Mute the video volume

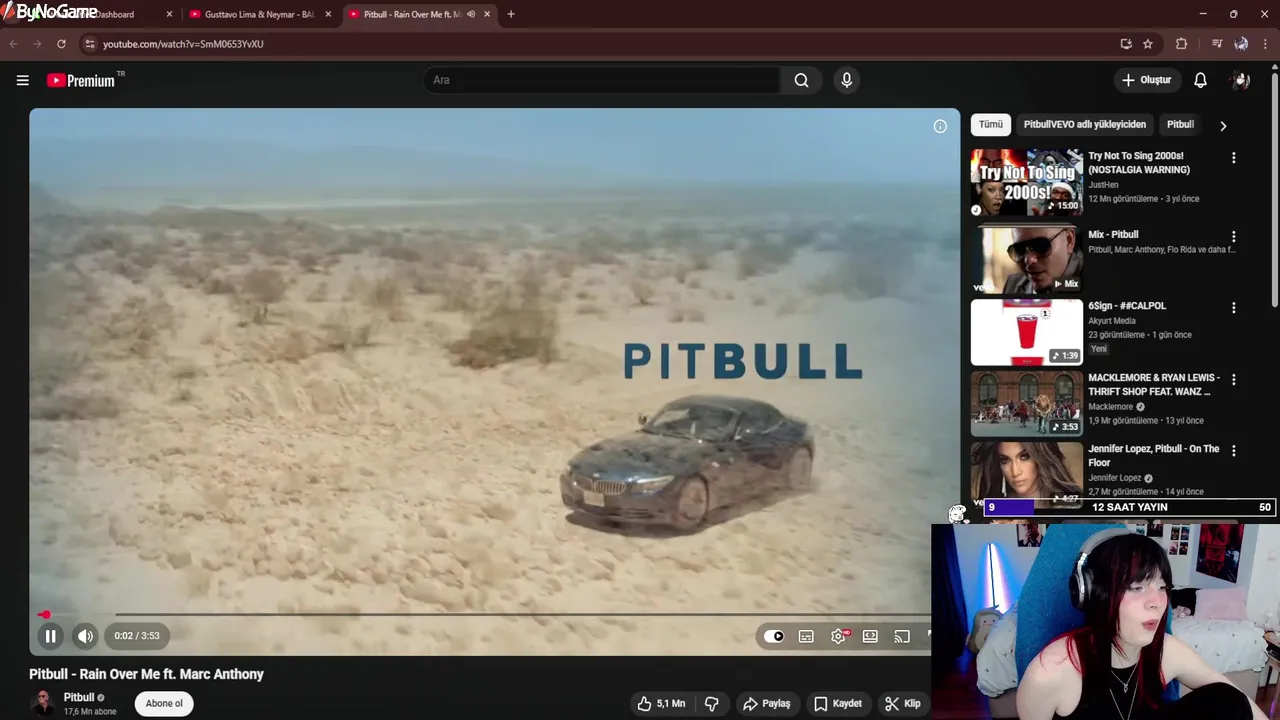point(85,636)
